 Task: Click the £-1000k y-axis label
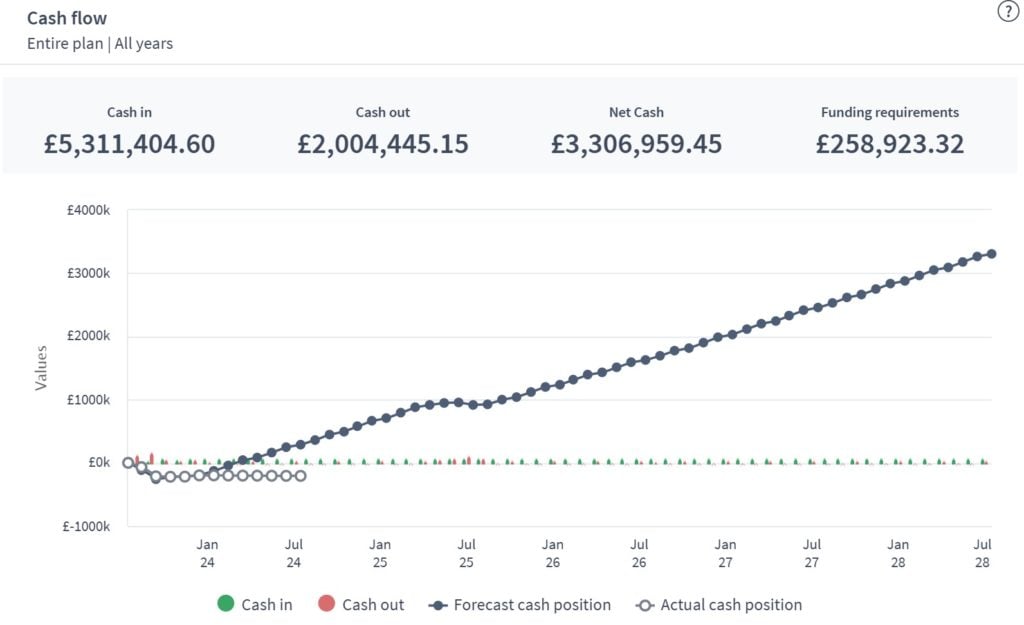pyautogui.click(x=87, y=526)
